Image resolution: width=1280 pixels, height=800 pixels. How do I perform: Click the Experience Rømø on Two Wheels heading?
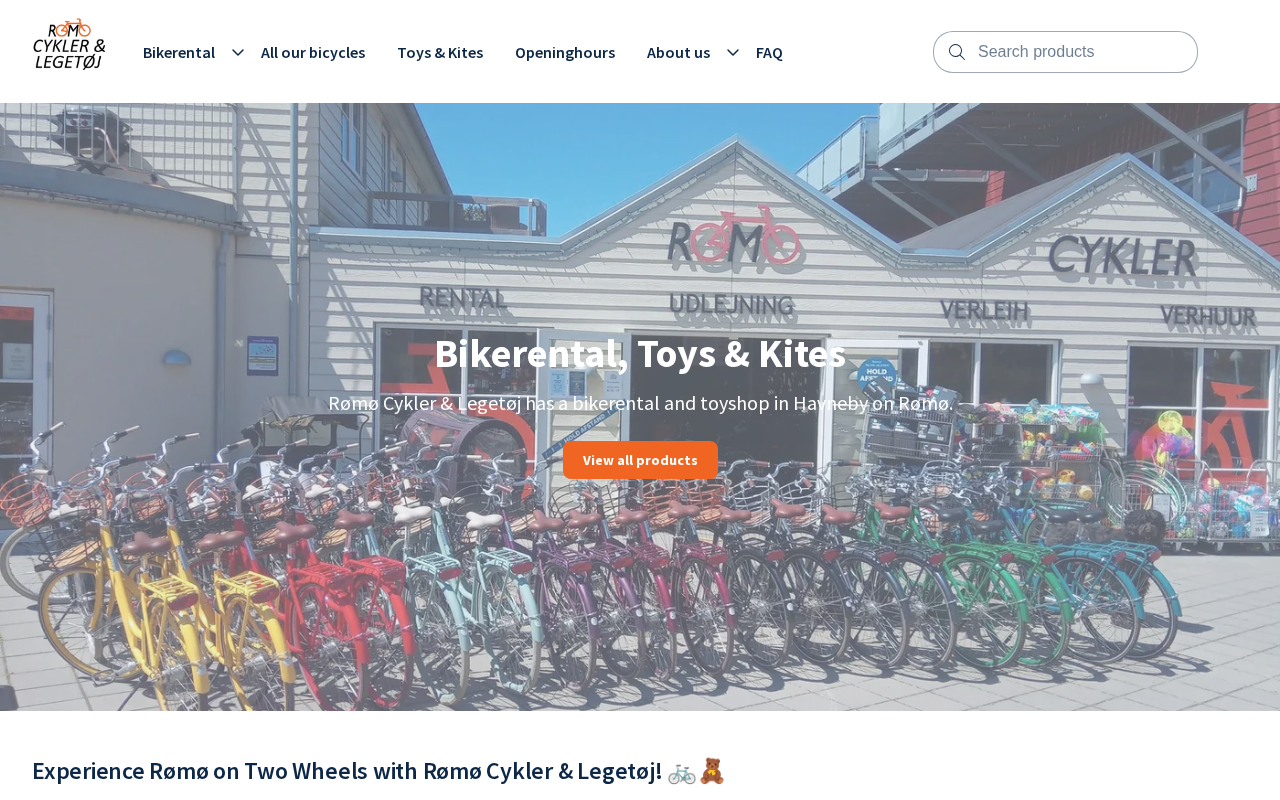point(347,771)
